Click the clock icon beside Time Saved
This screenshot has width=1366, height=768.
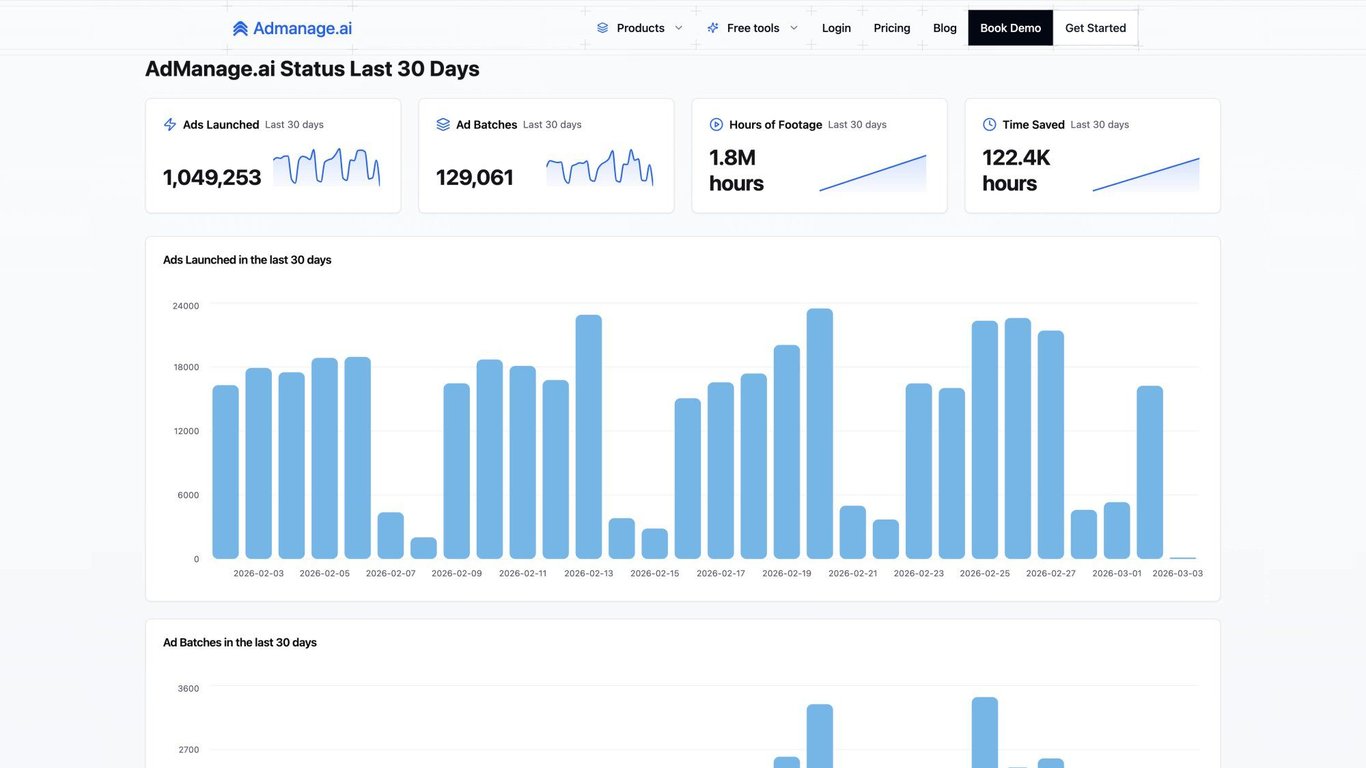click(x=989, y=125)
